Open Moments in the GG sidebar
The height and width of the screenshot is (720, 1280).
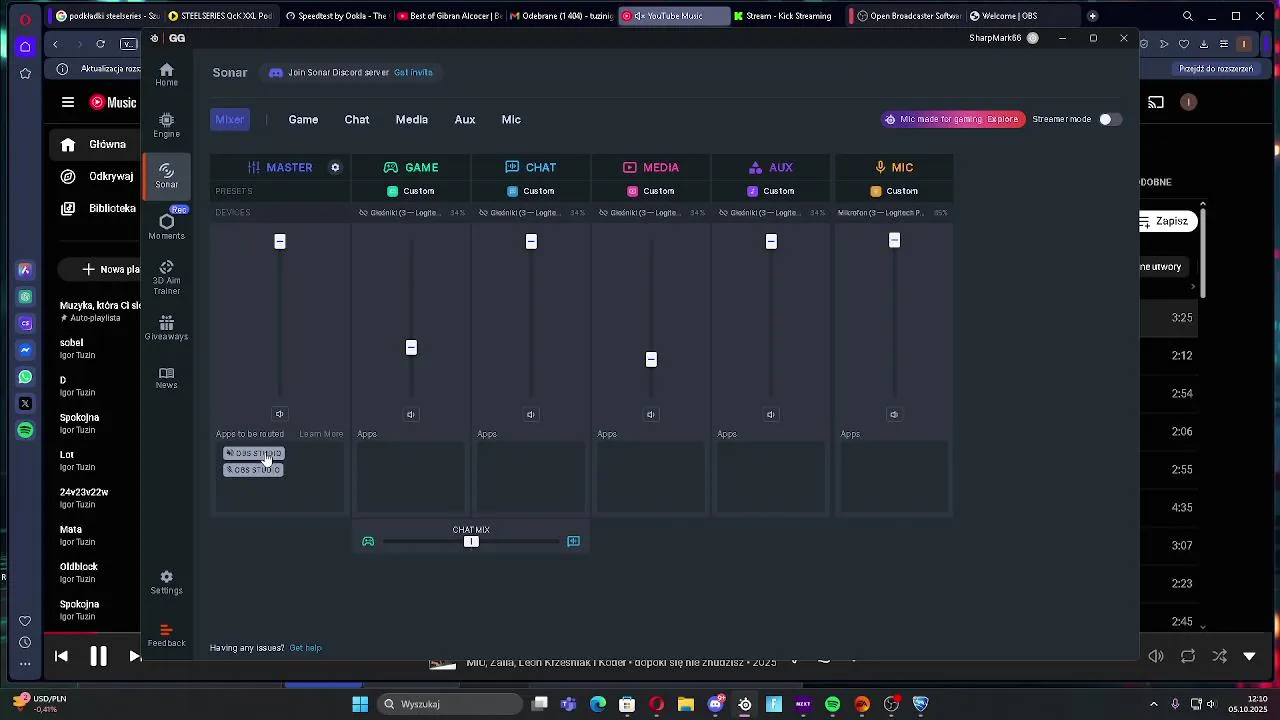[166, 227]
